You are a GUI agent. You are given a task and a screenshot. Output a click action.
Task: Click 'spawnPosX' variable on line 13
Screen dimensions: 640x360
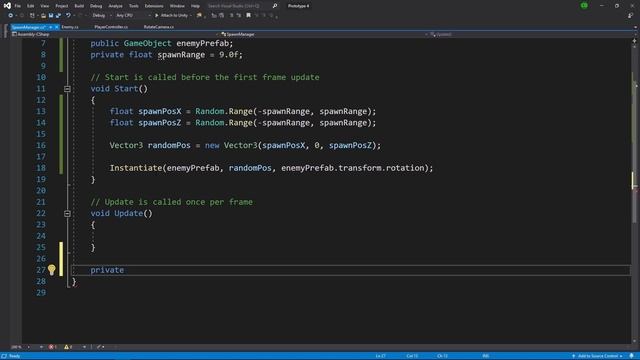(x=160, y=111)
